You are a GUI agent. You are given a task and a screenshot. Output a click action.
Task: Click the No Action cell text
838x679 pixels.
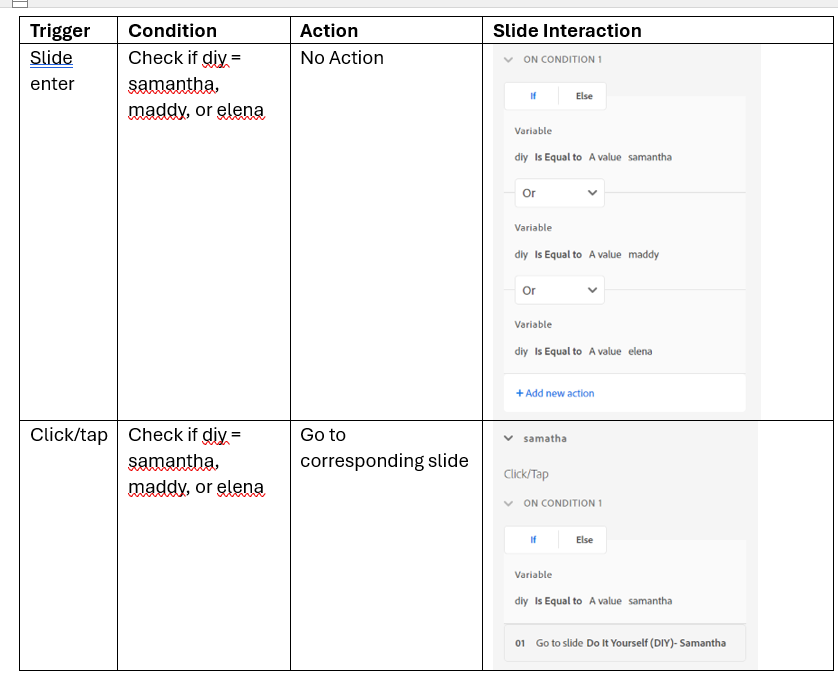[342, 58]
